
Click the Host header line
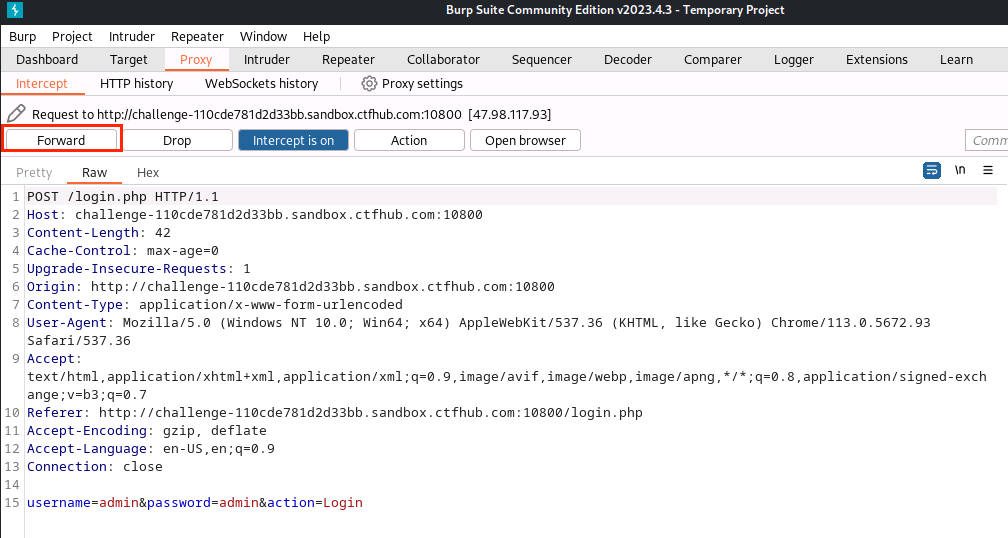point(255,215)
